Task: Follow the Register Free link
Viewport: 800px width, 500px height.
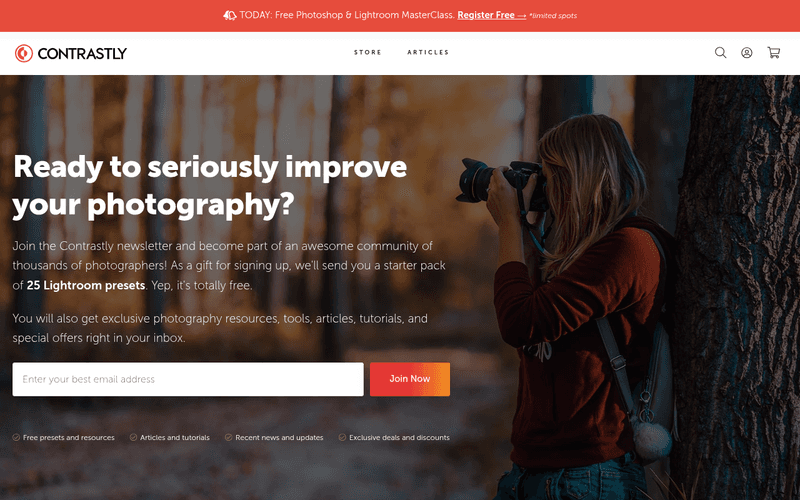Action: click(x=491, y=15)
